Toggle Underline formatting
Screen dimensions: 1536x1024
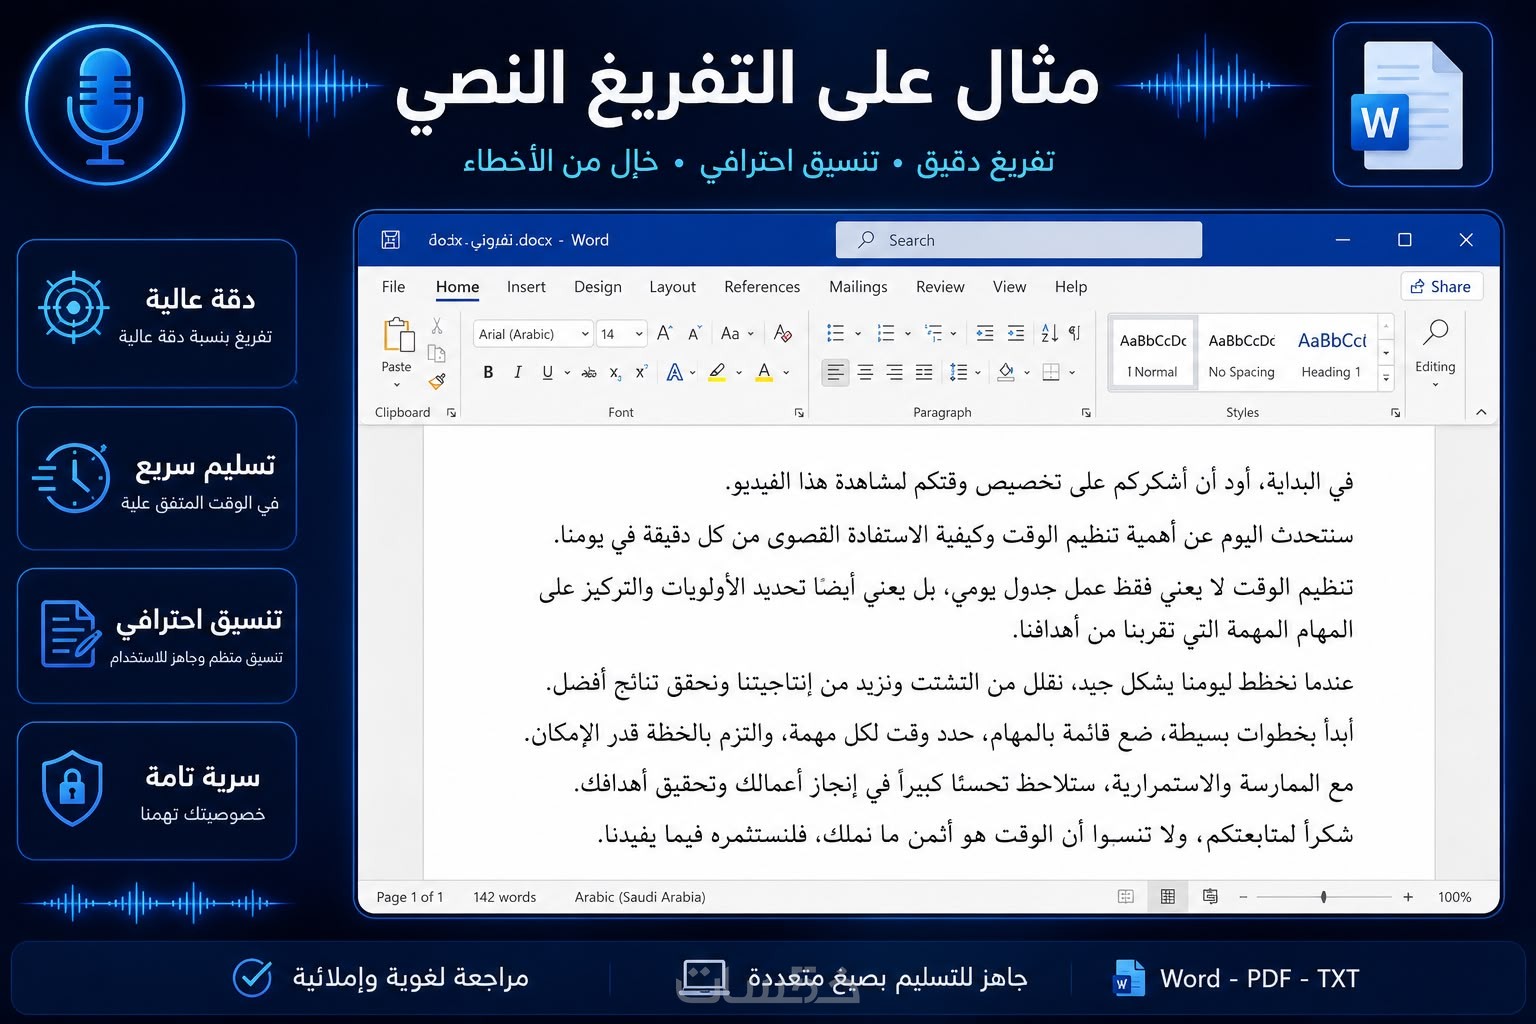(x=547, y=372)
